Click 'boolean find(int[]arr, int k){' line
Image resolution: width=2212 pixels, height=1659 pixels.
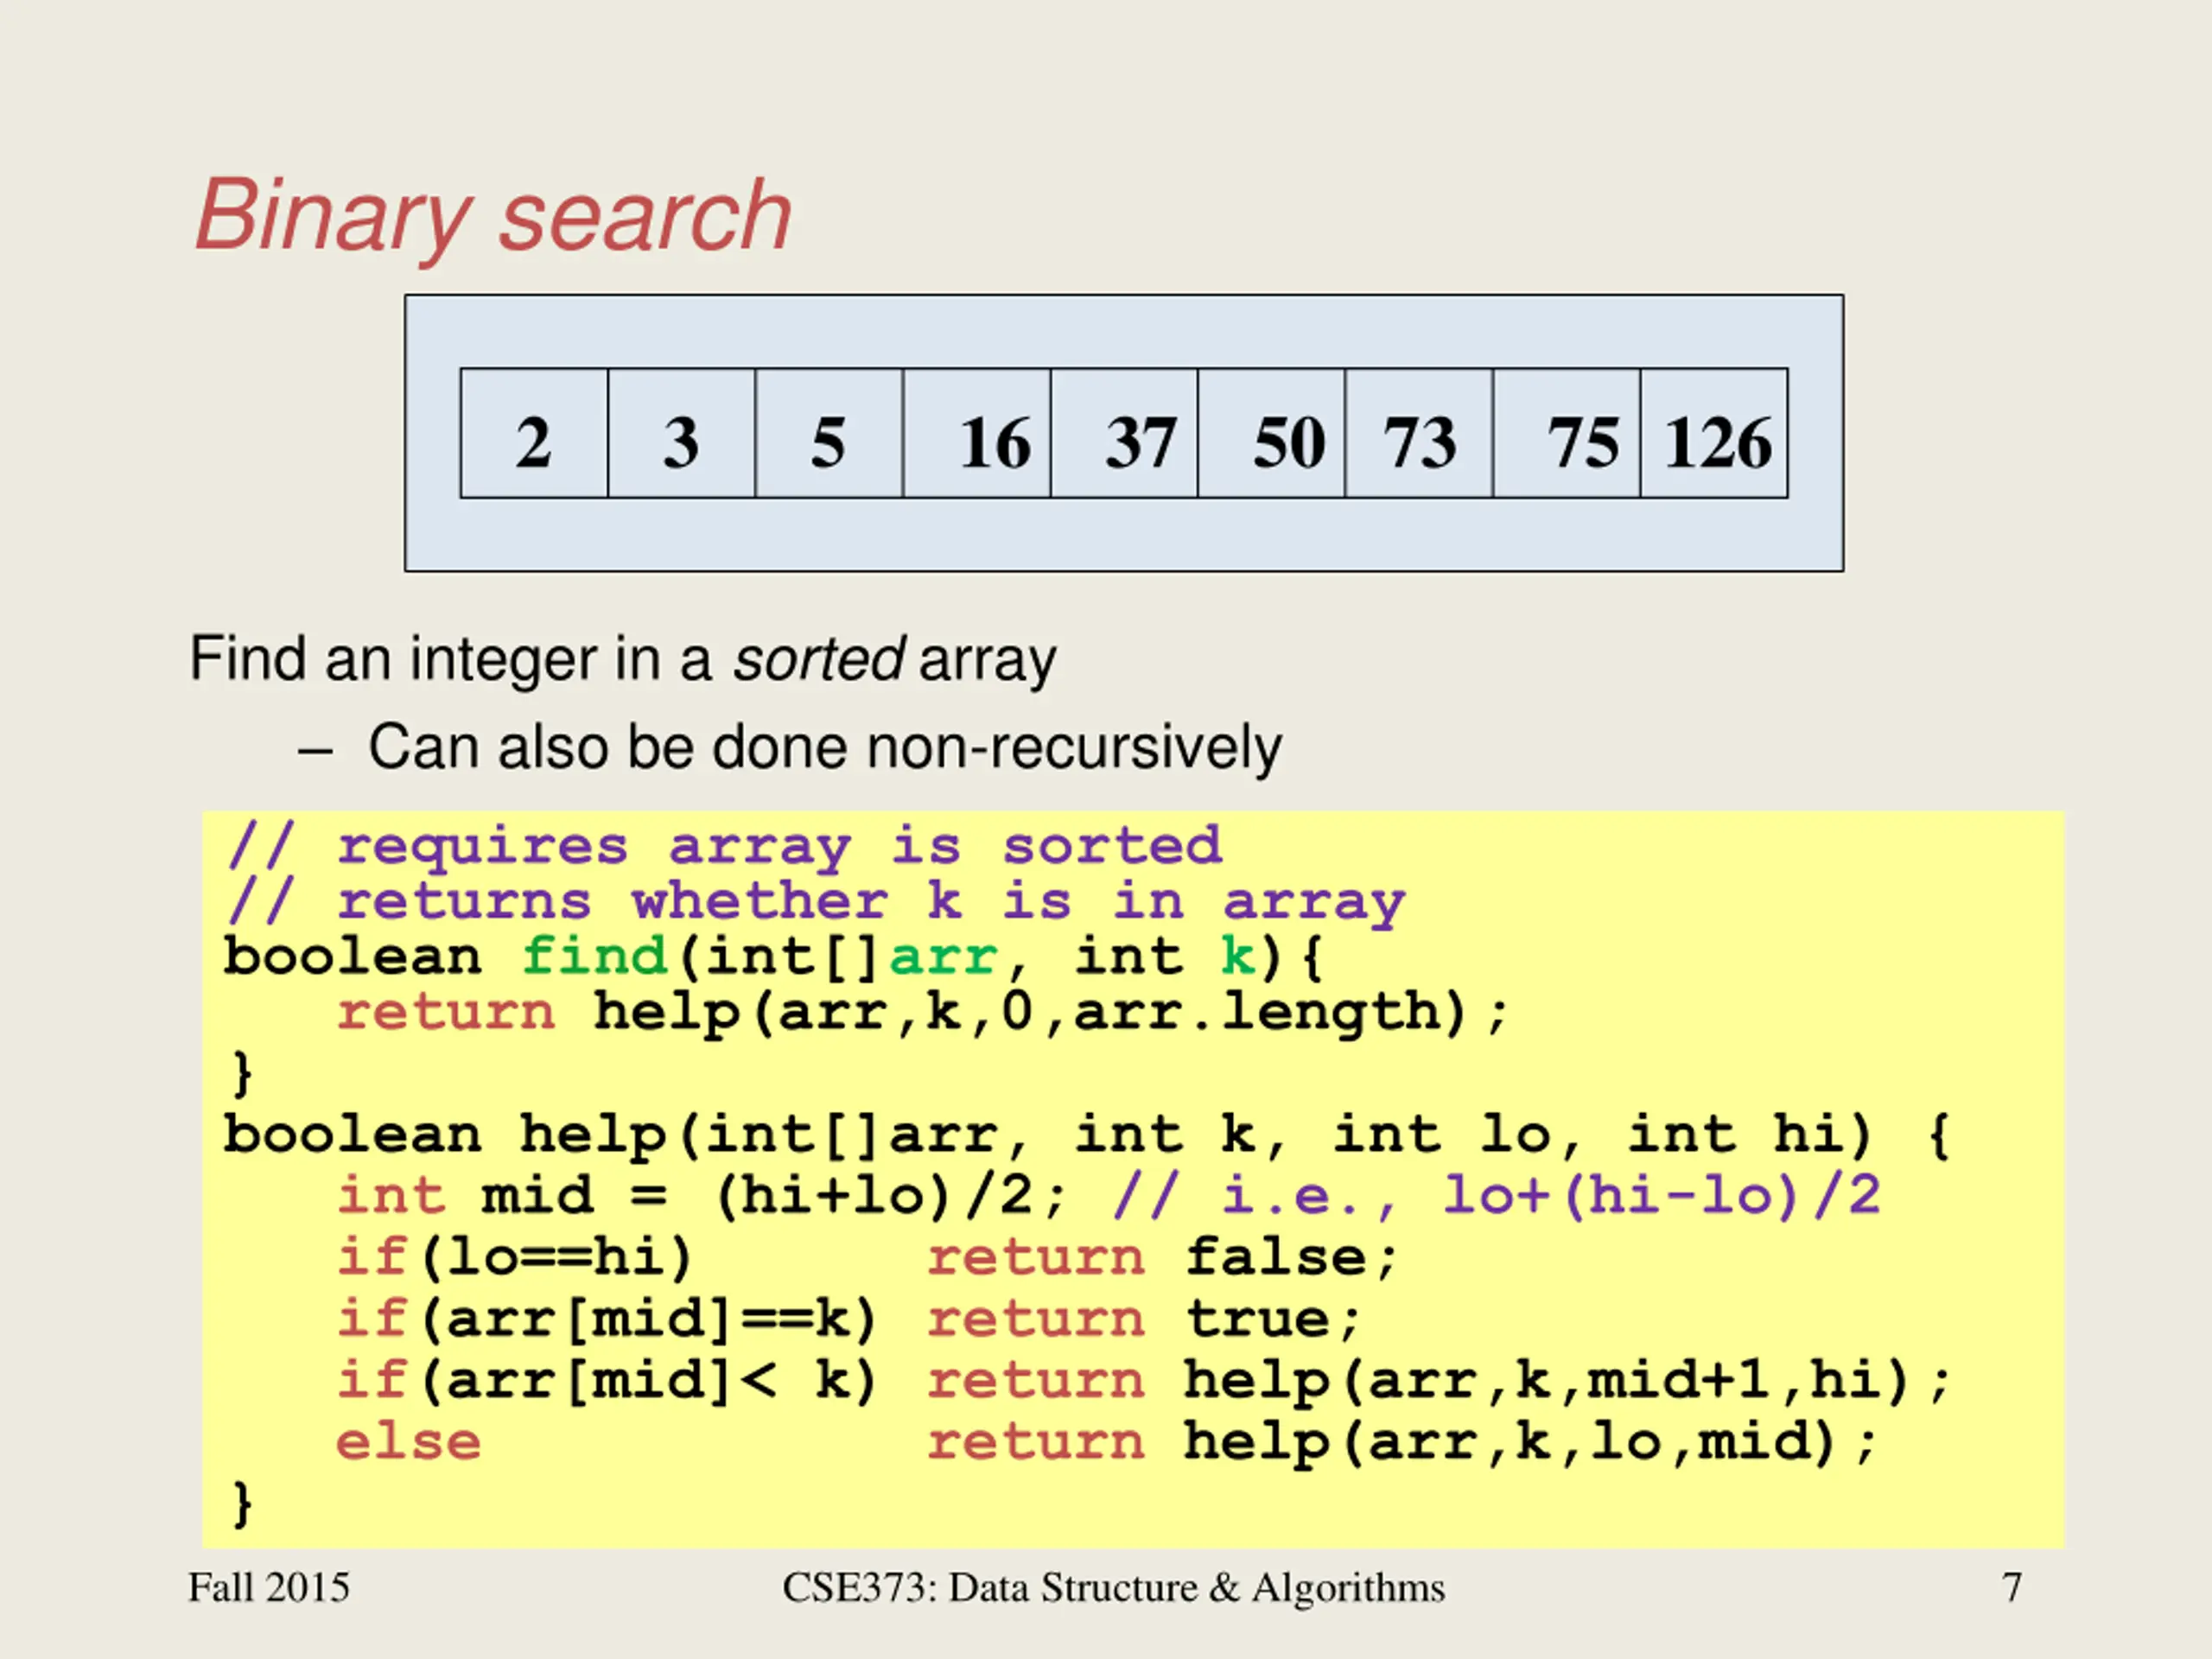[774, 958]
